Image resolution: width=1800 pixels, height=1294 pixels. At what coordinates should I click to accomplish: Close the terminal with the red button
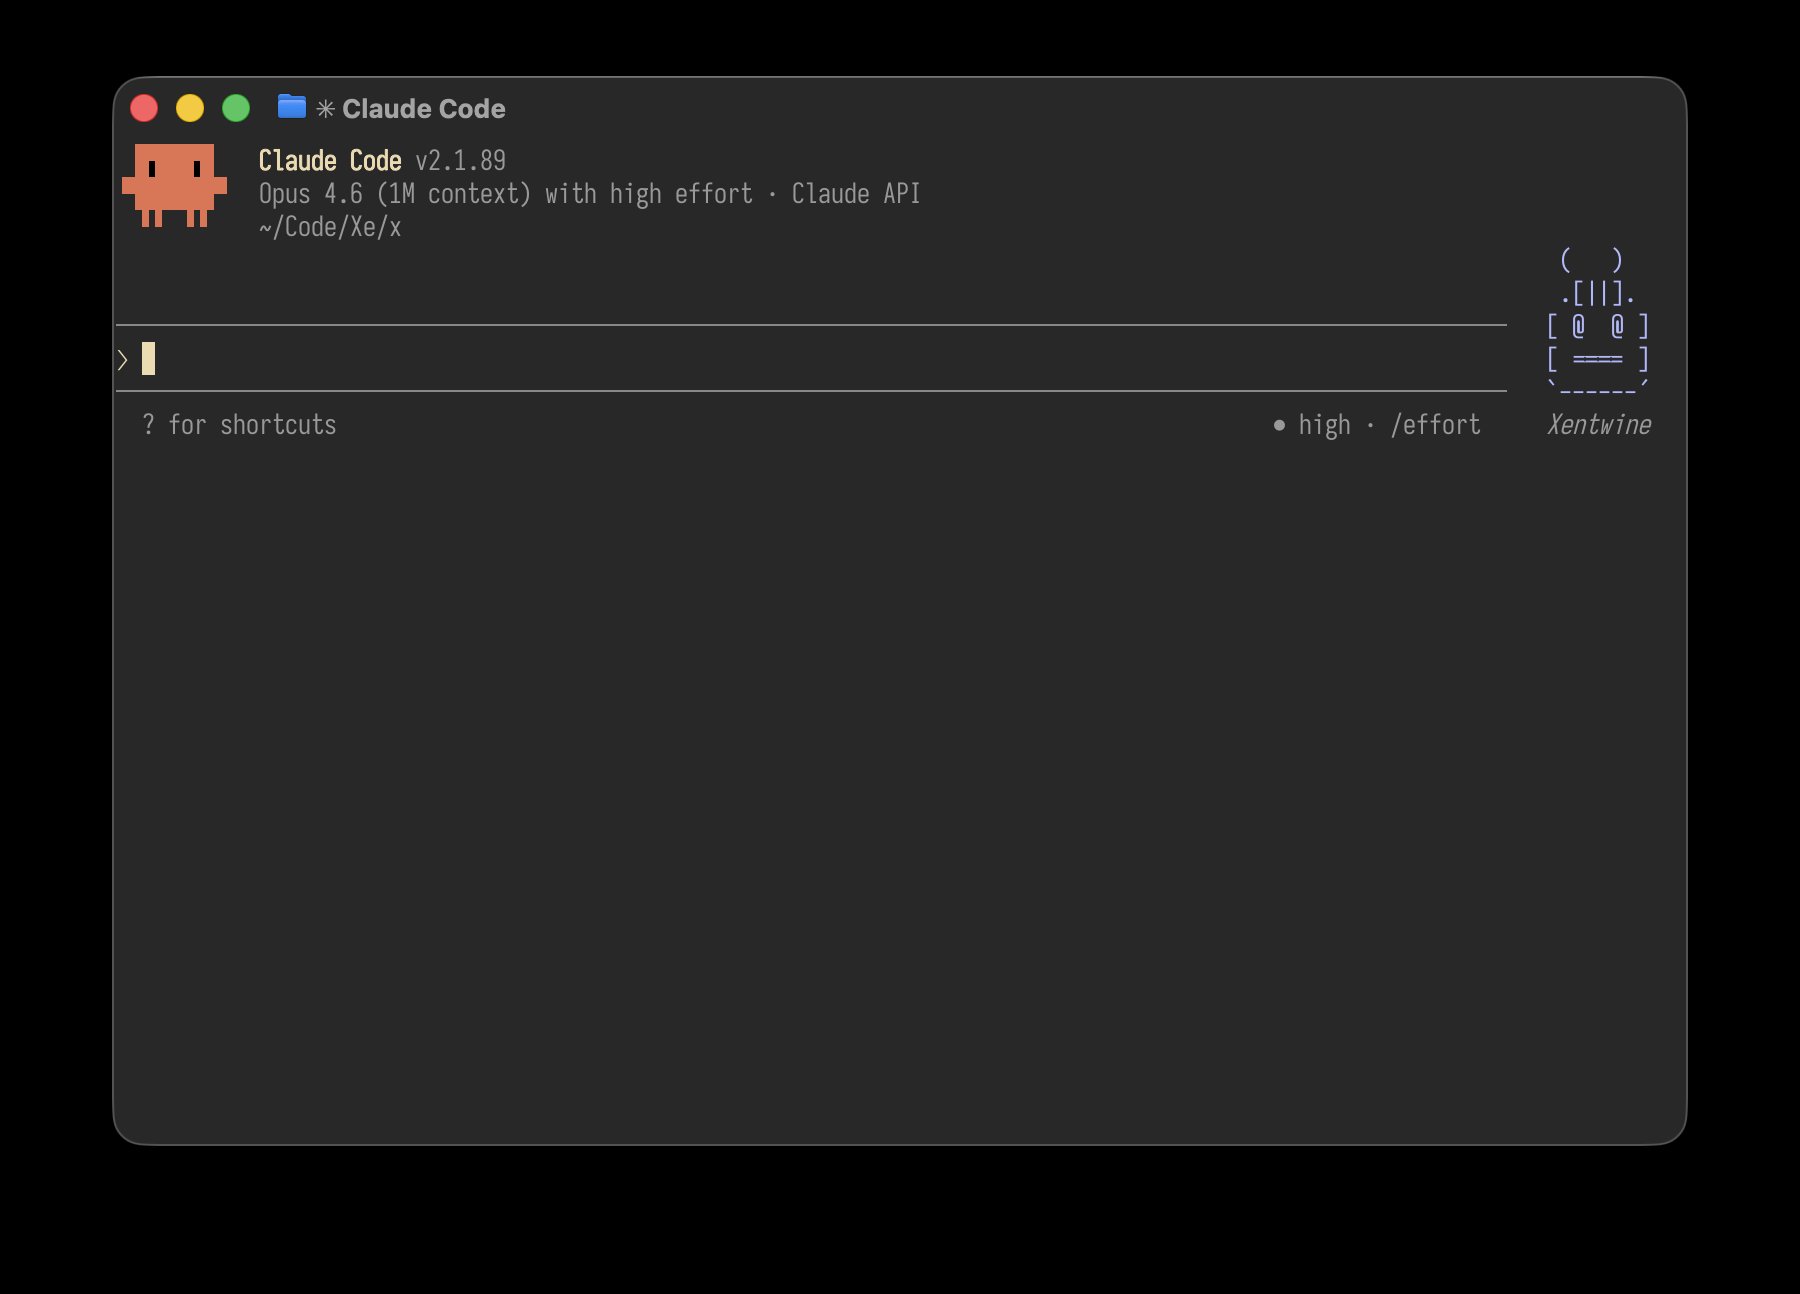pos(144,108)
